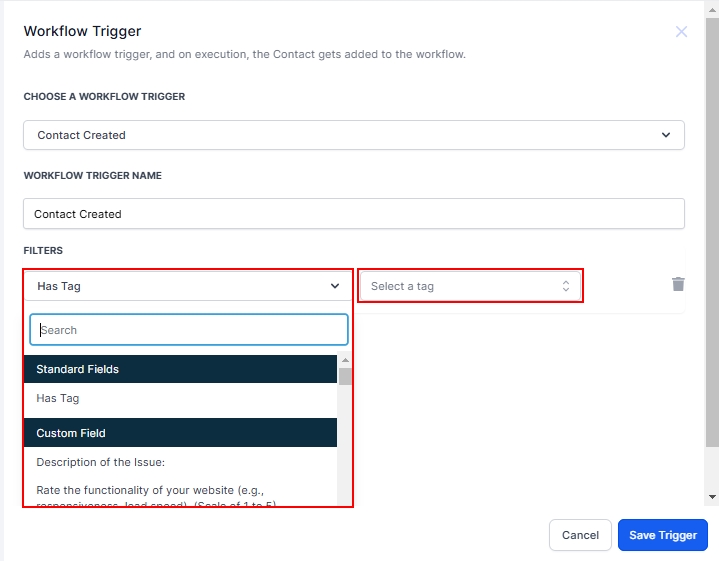719x561 pixels.
Task: Click the Workflow Trigger Name text field
Action: pos(353,214)
